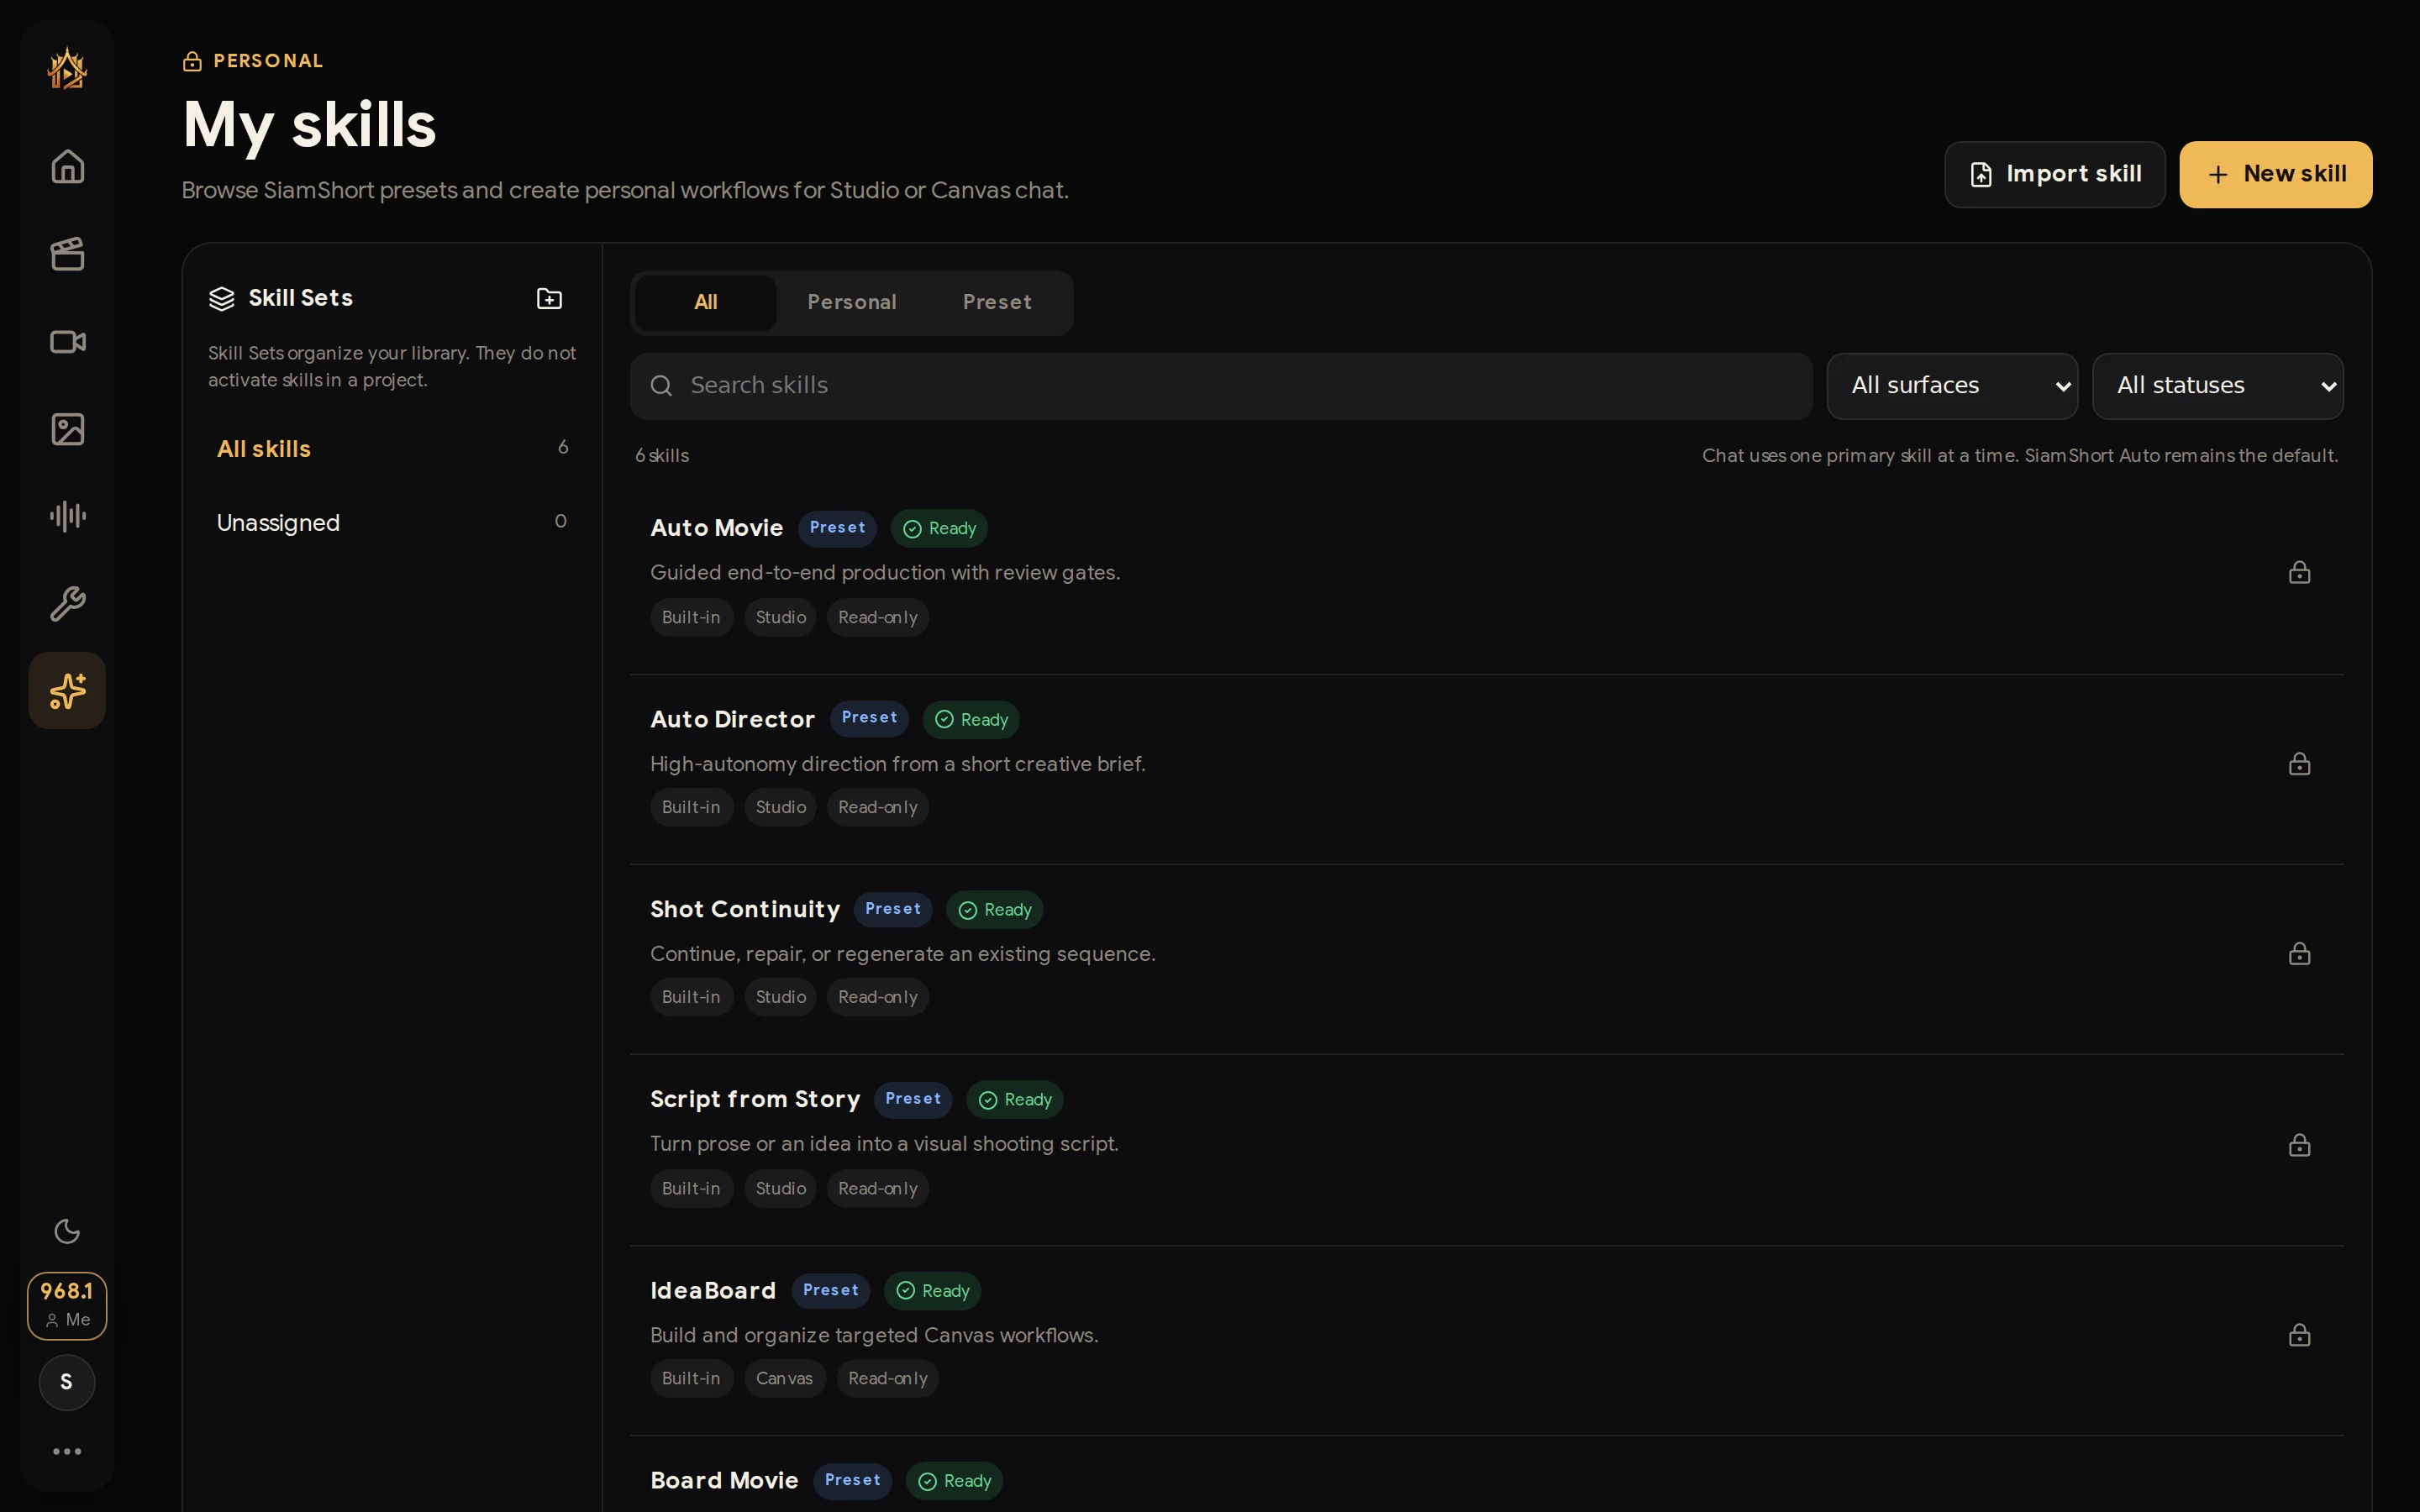Switch to the Personal tab
Screen dimensions: 2420x1512
click(x=851, y=302)
